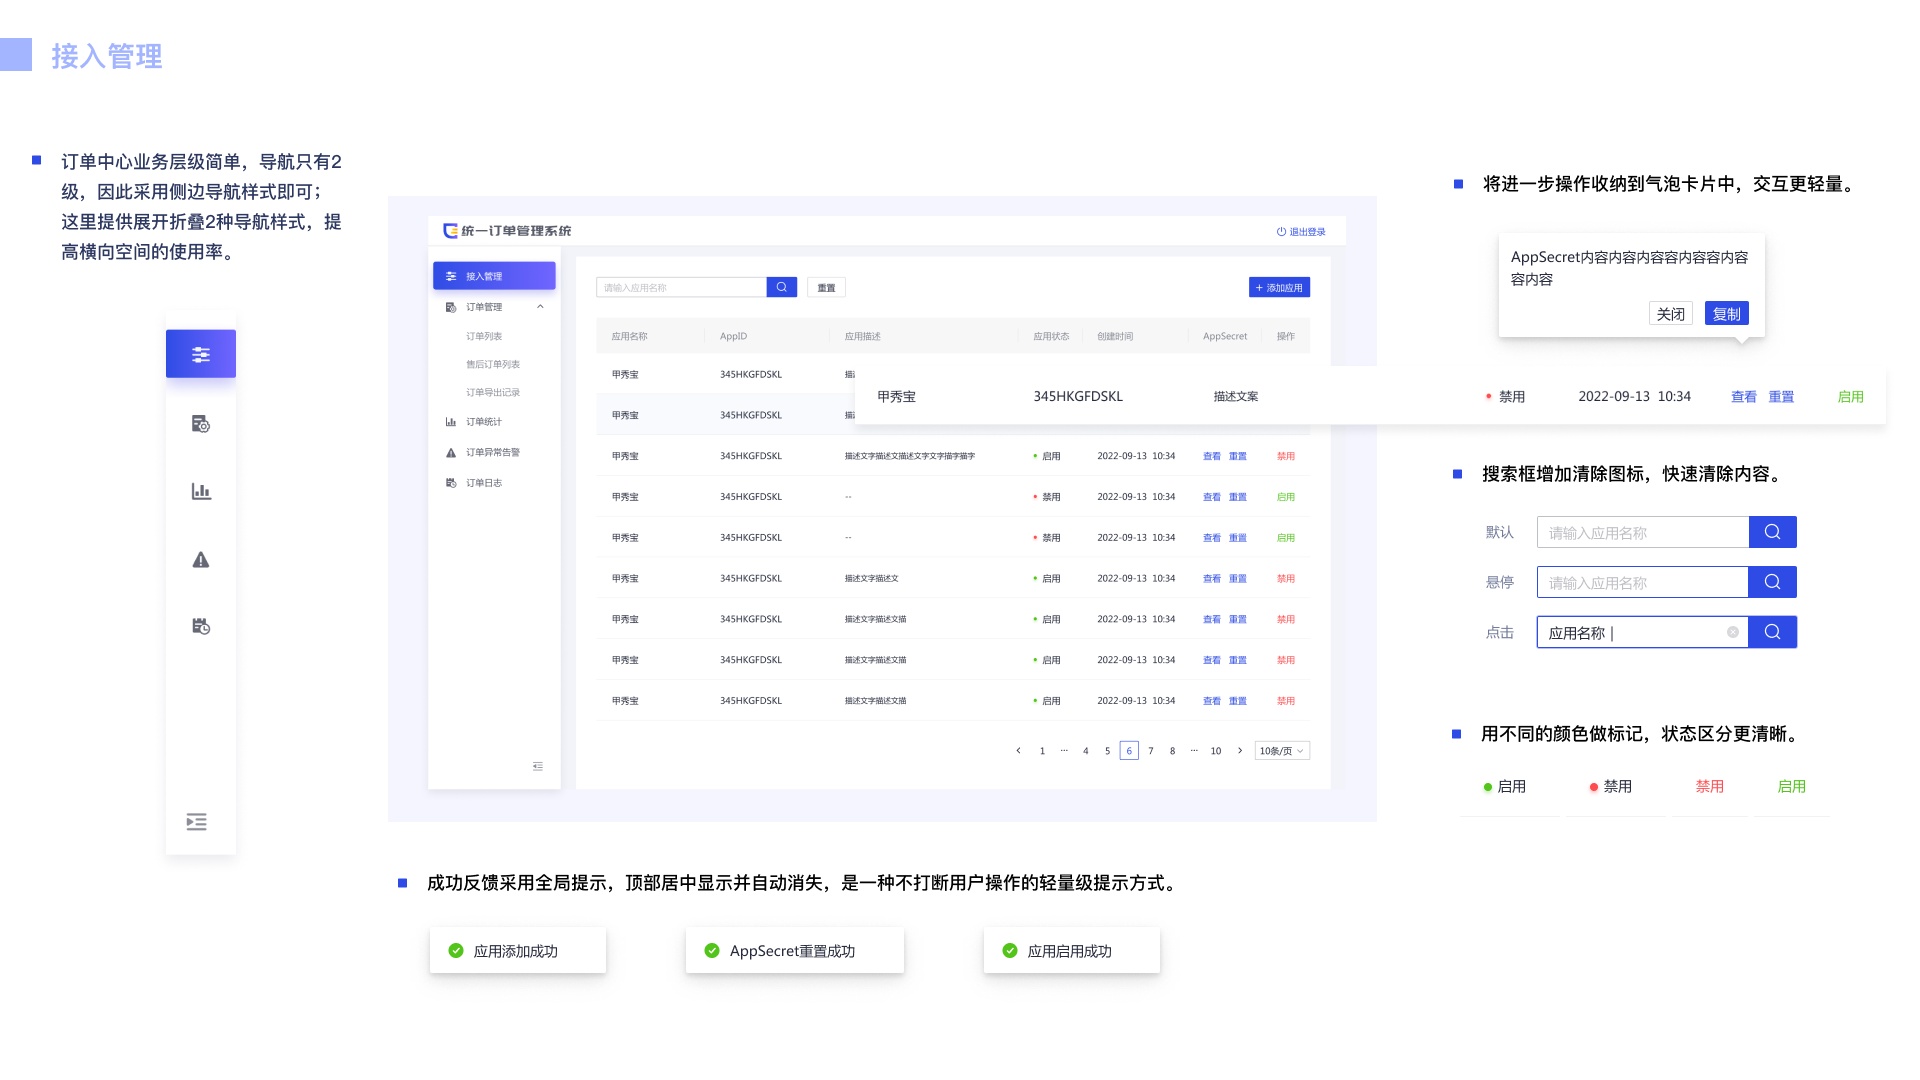Click the order log icon in collapsed sidebar
Screen dimensions: 1920x1080
click(201, 626)
